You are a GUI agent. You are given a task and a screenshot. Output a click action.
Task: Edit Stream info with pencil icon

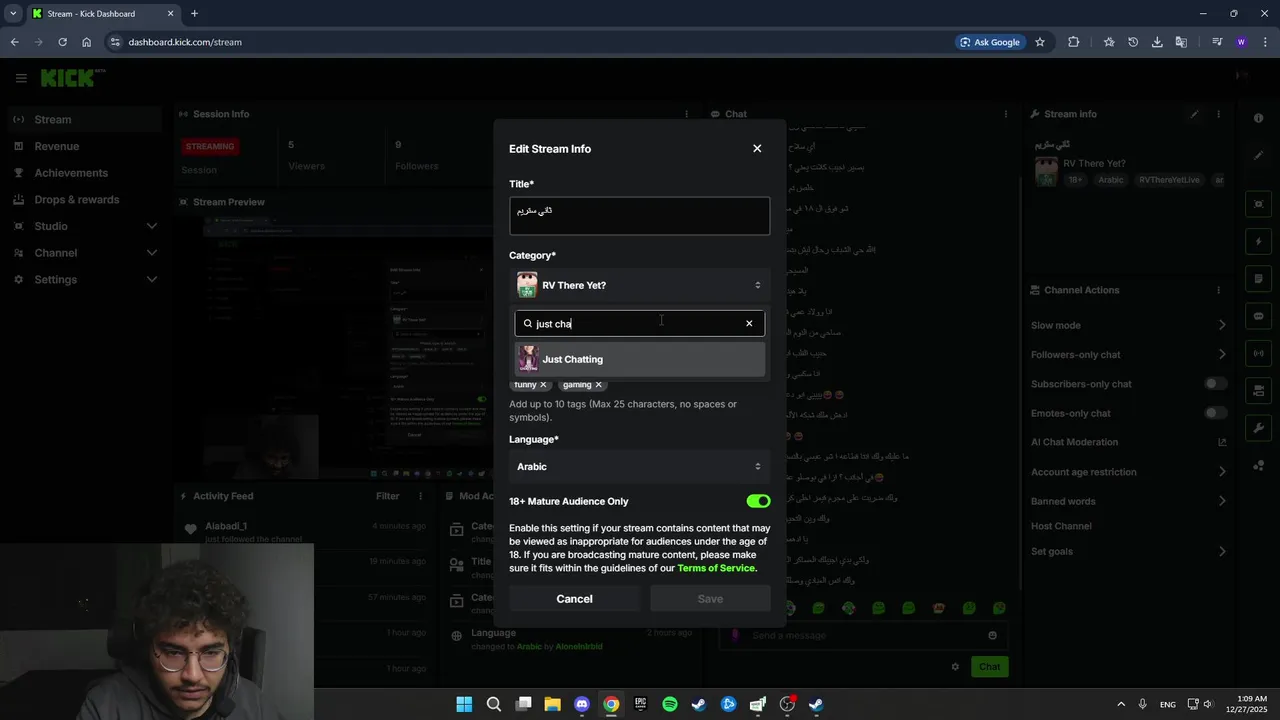[1194, 114]
